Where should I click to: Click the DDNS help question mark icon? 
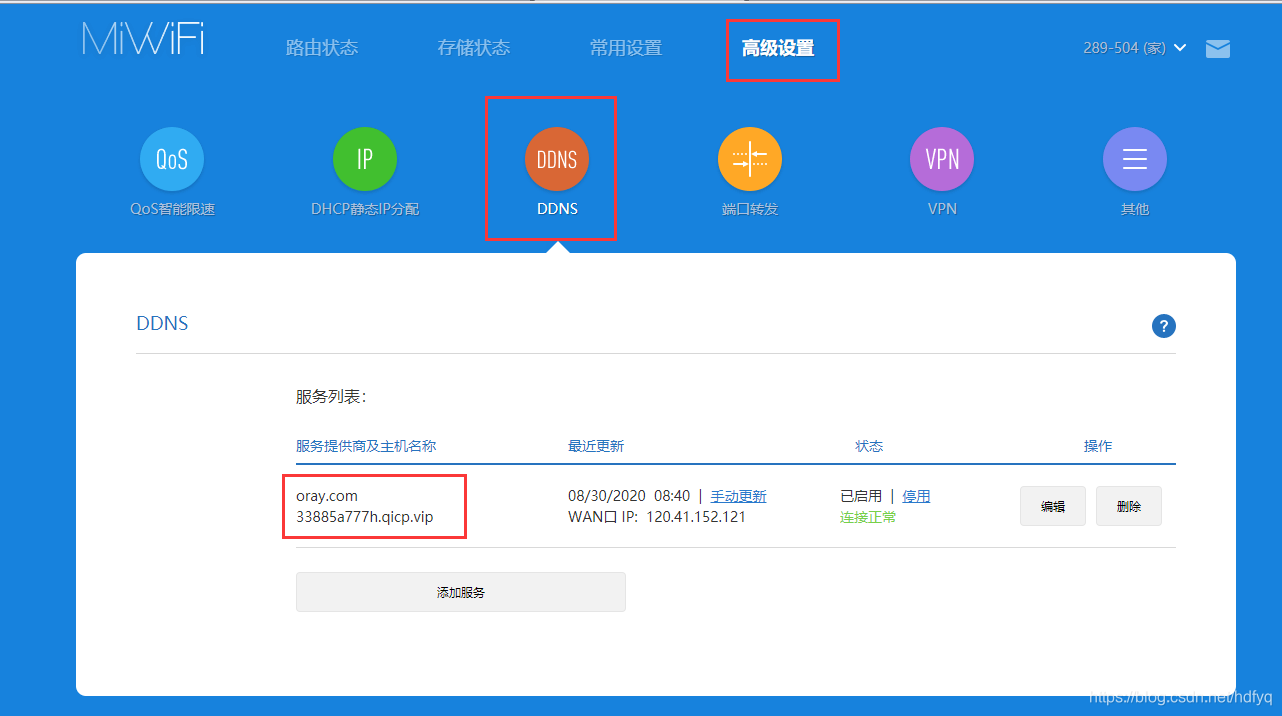point(1164,326)
